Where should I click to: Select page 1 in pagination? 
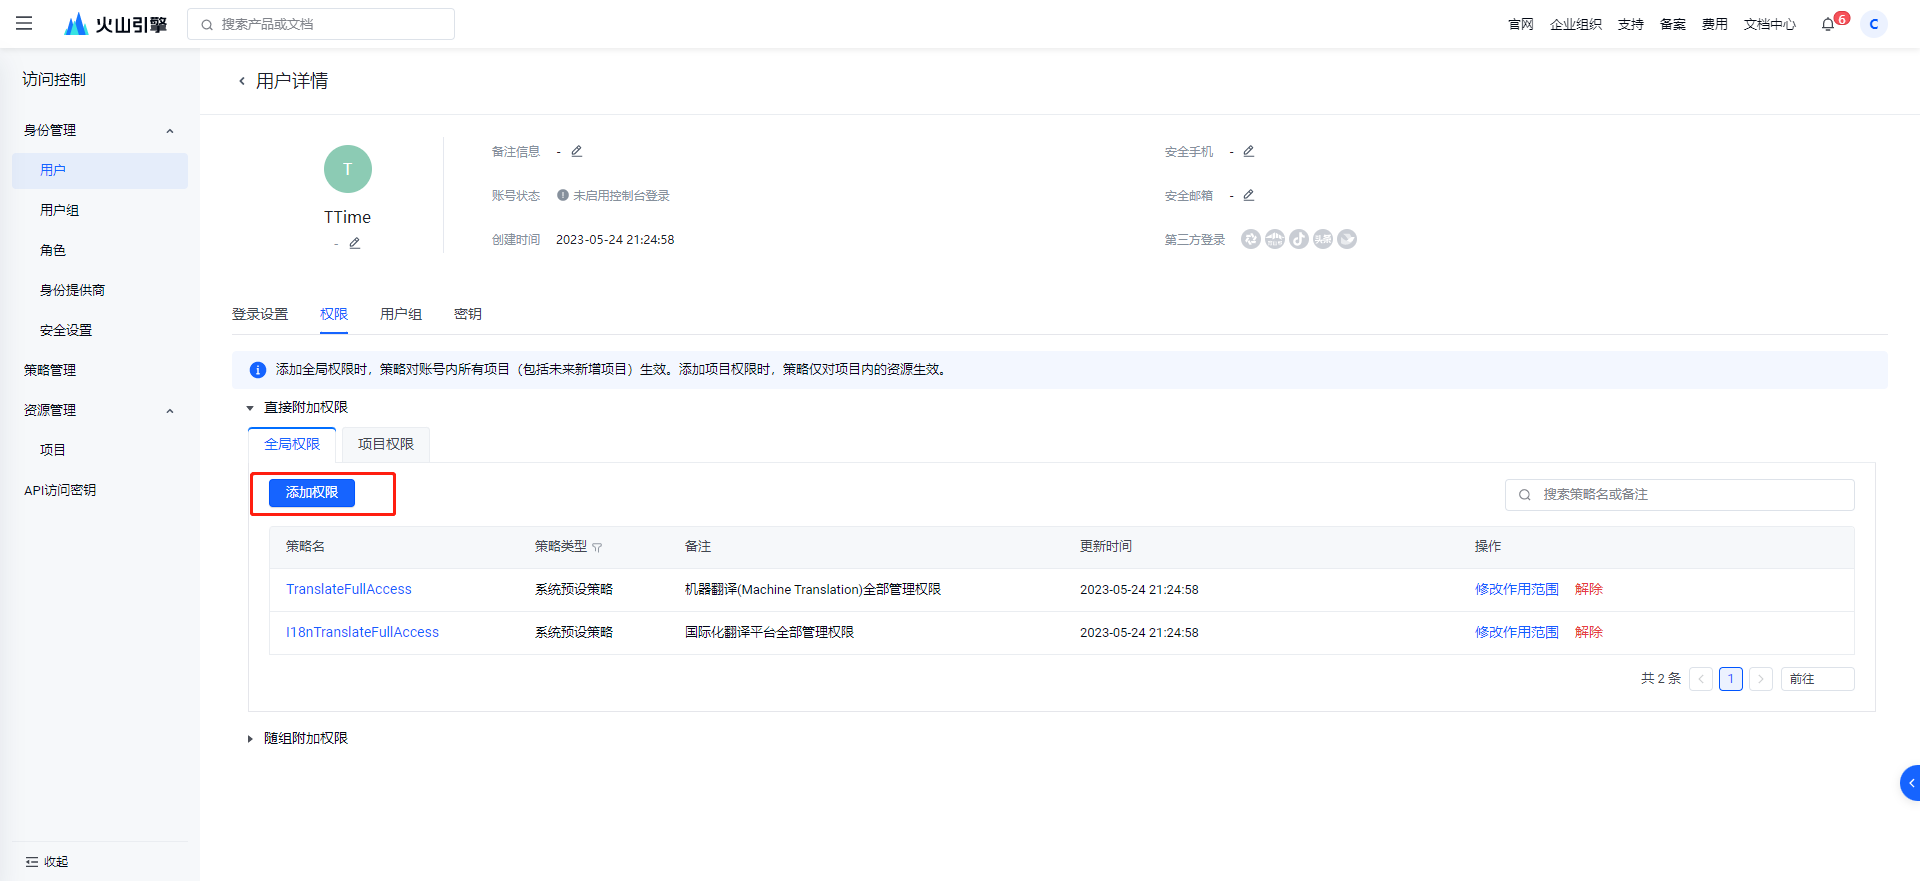1731,679
